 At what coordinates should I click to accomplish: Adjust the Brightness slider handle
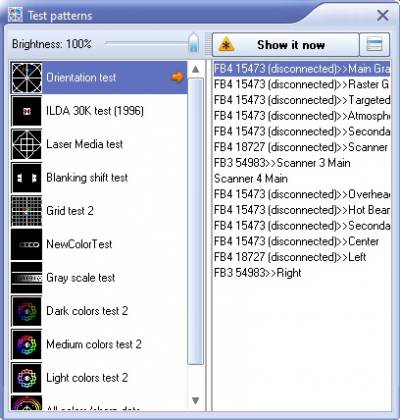(x=193, y=43)
